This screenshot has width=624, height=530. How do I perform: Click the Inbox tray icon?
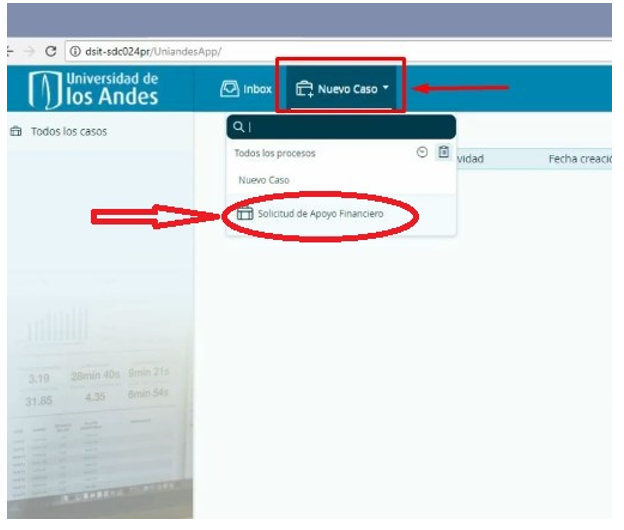[x=230, y=89]
